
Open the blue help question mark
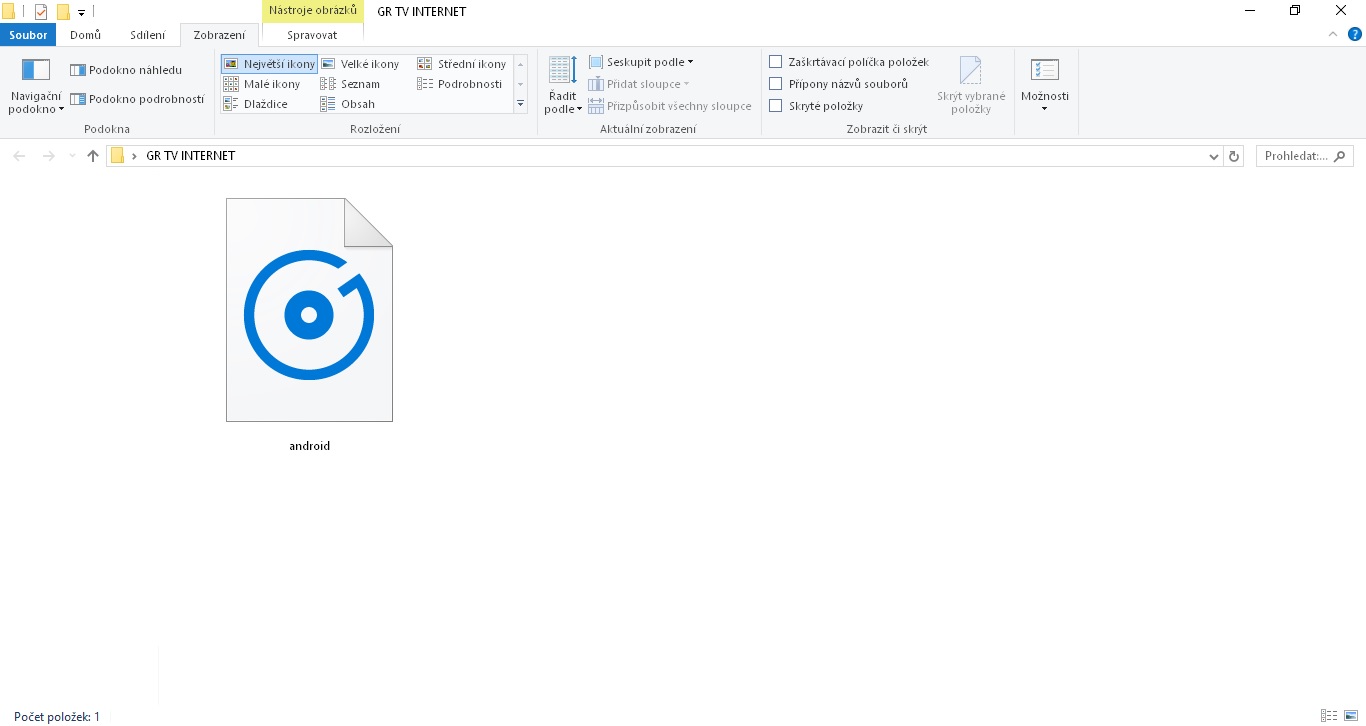pos(1355,34)
